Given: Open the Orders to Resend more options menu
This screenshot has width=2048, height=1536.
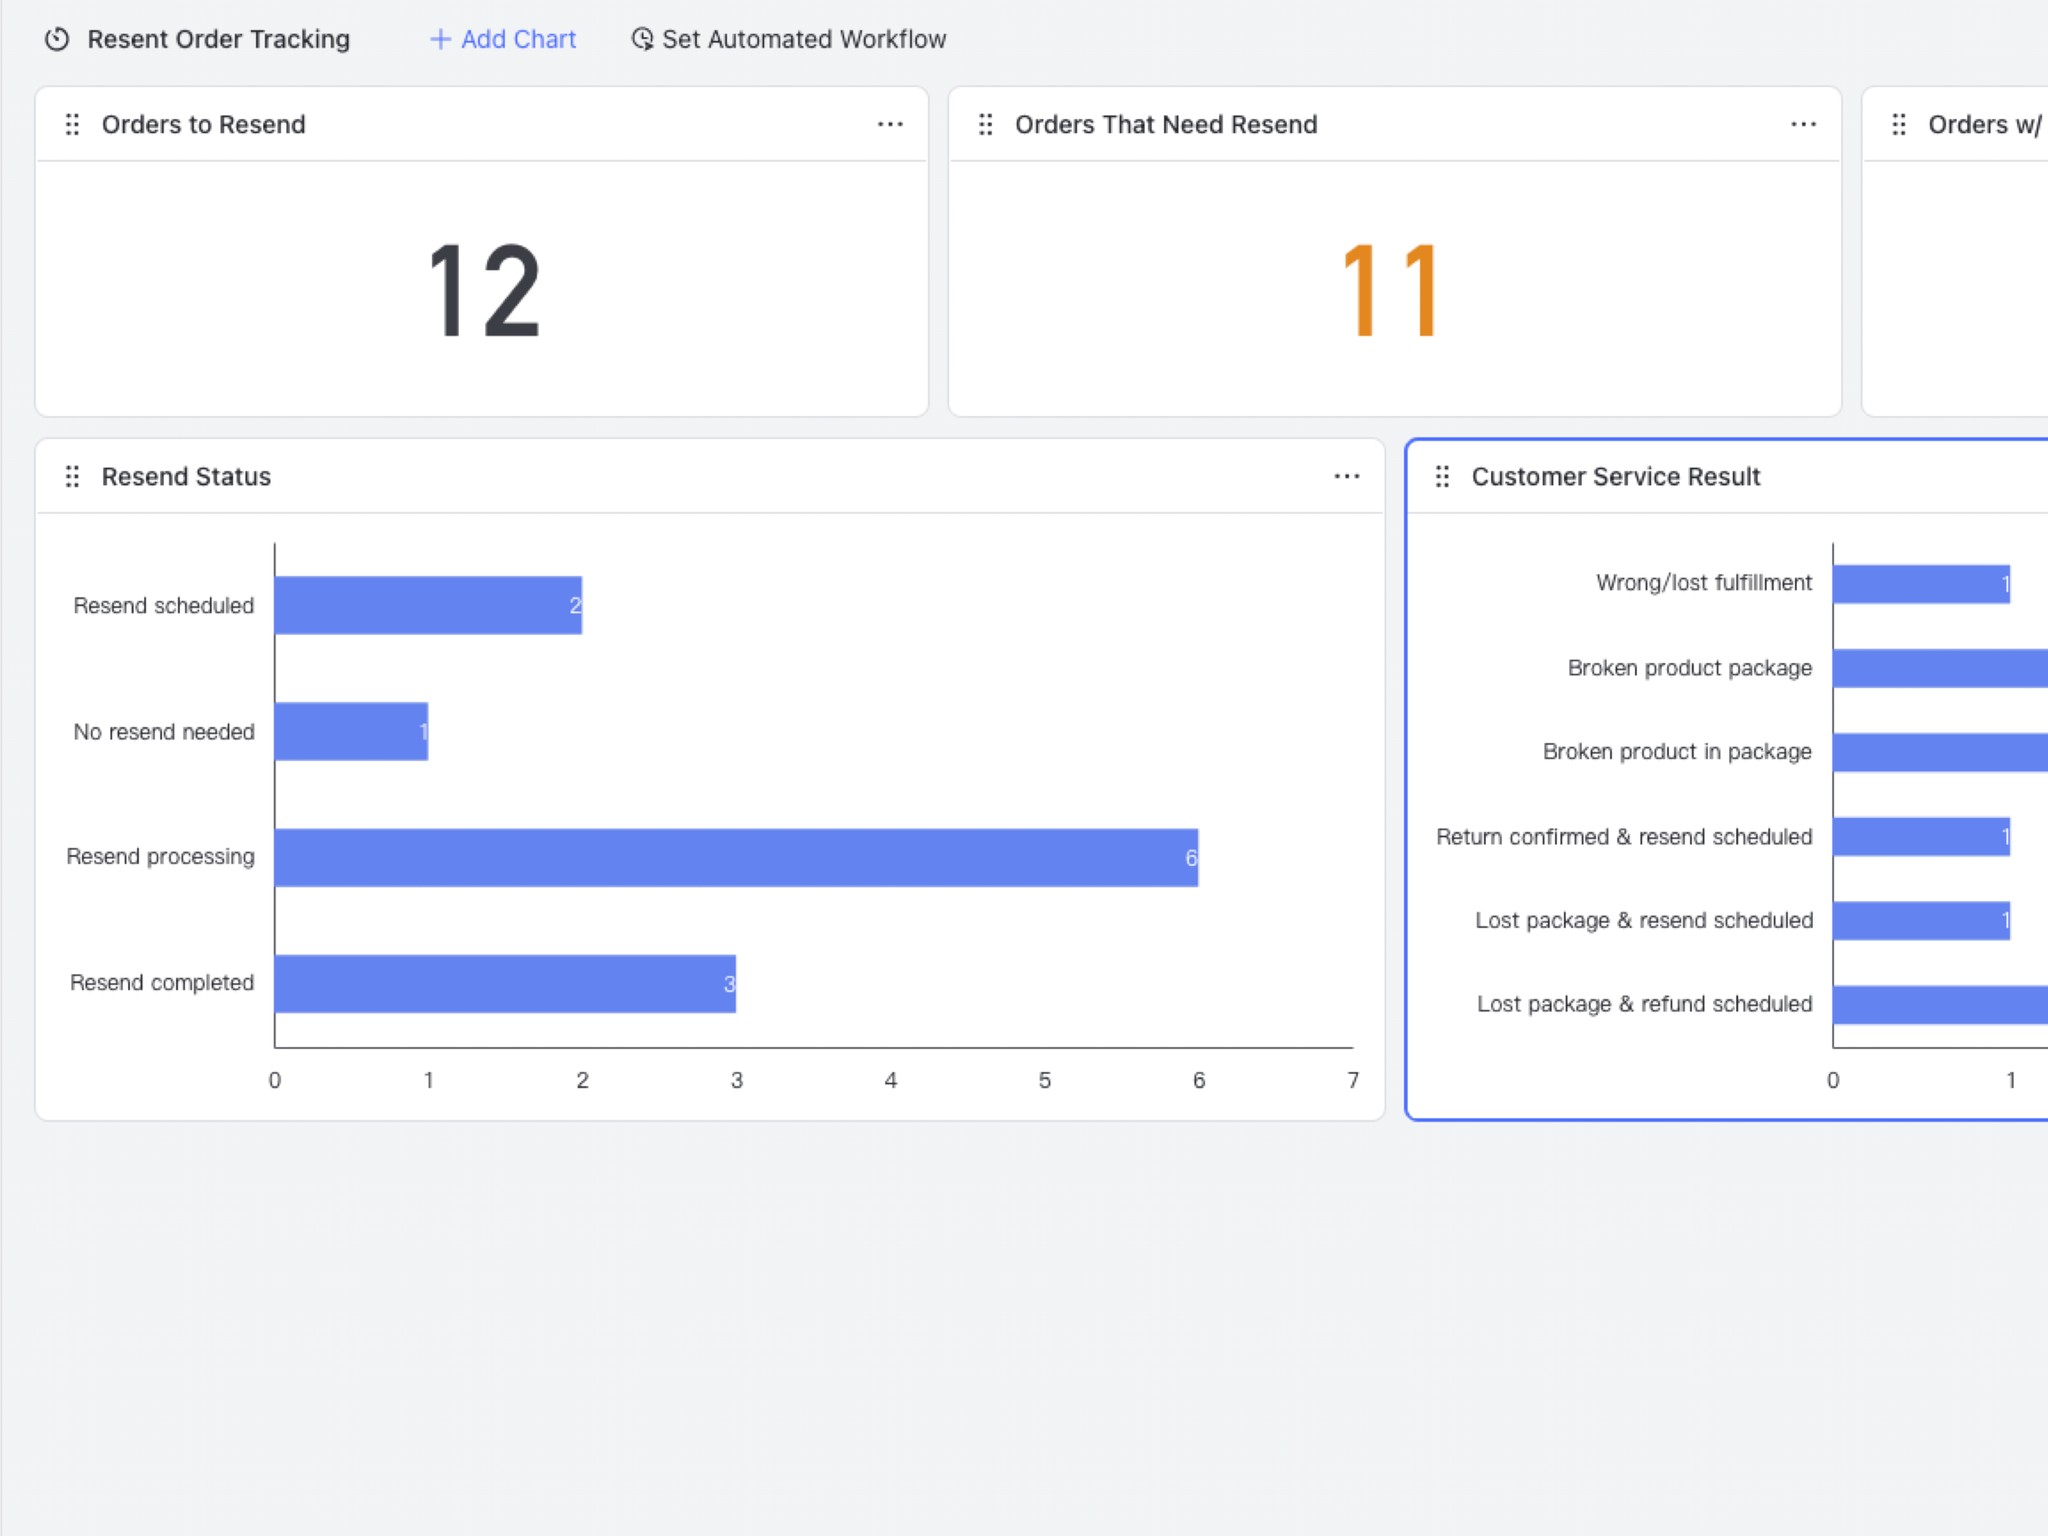Looking at the screenshot, I should tap(890, 124).
